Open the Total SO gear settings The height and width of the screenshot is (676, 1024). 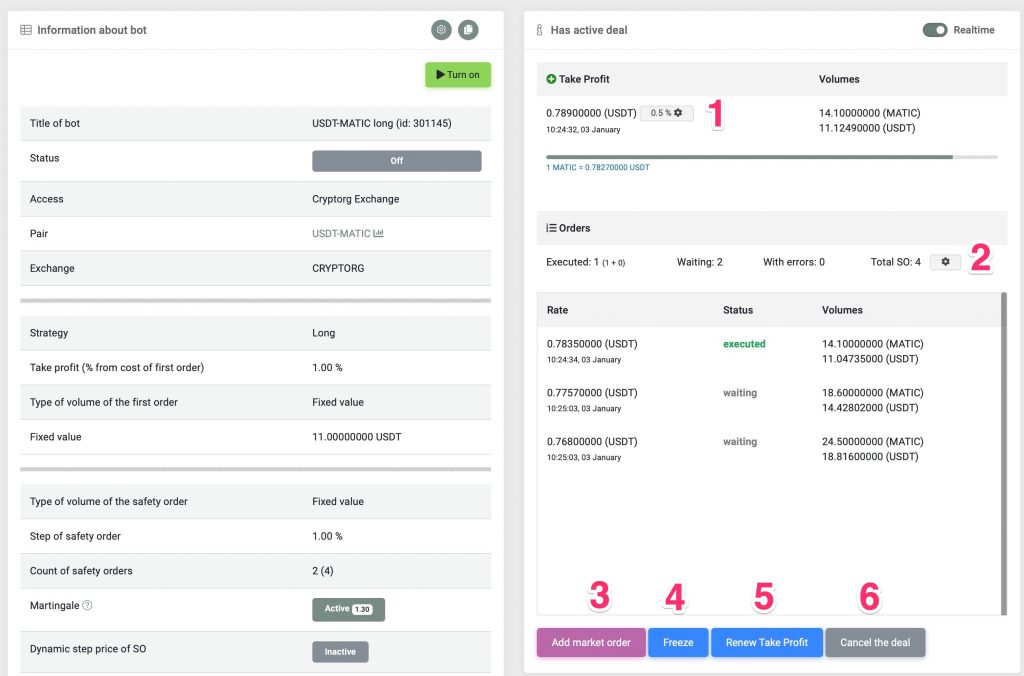[945, 262]
